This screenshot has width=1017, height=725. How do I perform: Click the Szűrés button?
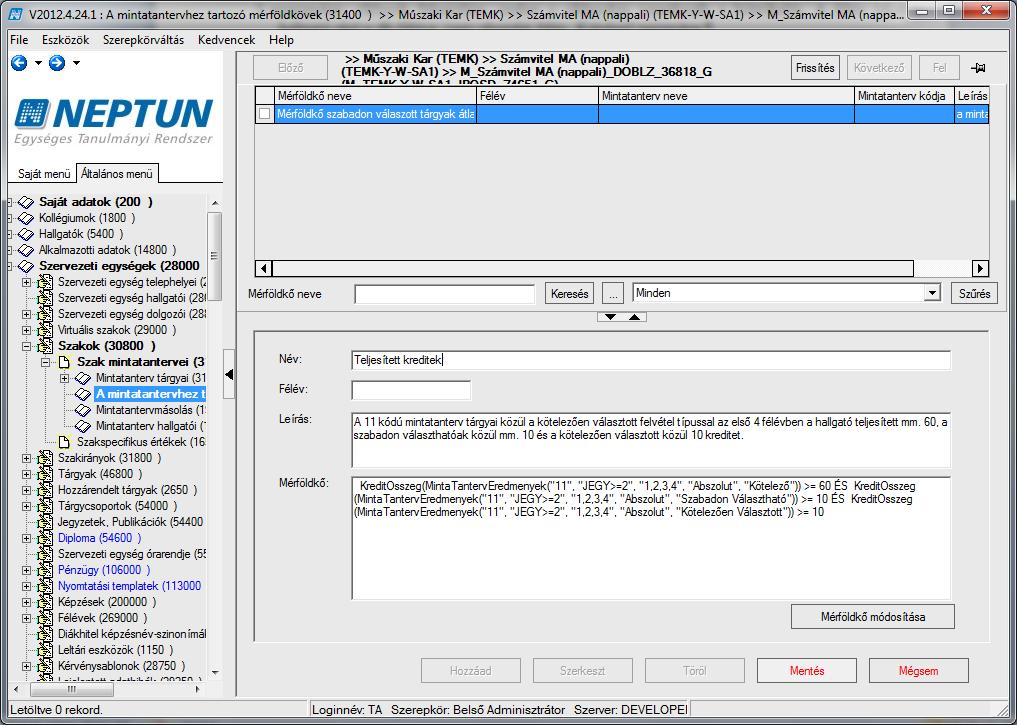(x=974, y=294)
